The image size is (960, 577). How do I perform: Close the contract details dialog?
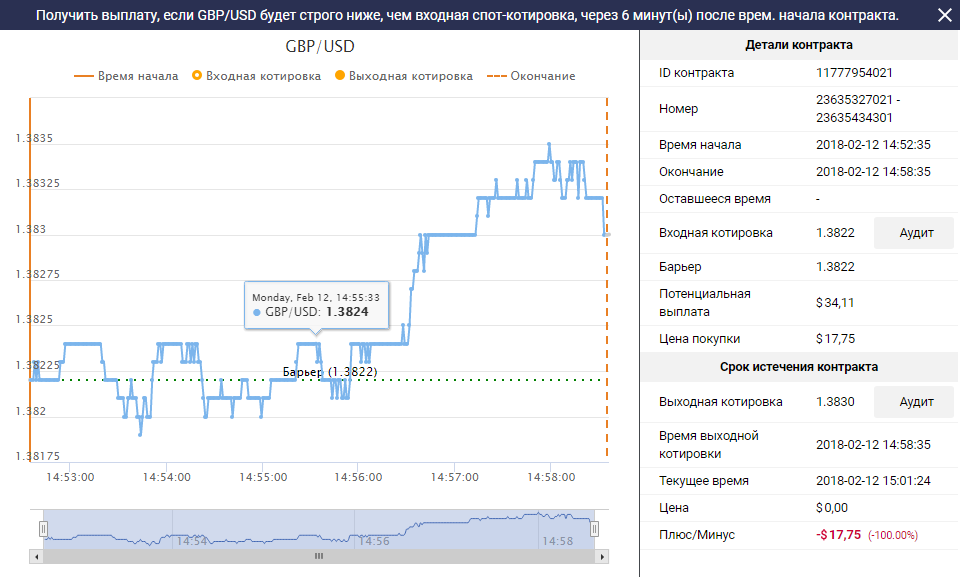[945, 15]
